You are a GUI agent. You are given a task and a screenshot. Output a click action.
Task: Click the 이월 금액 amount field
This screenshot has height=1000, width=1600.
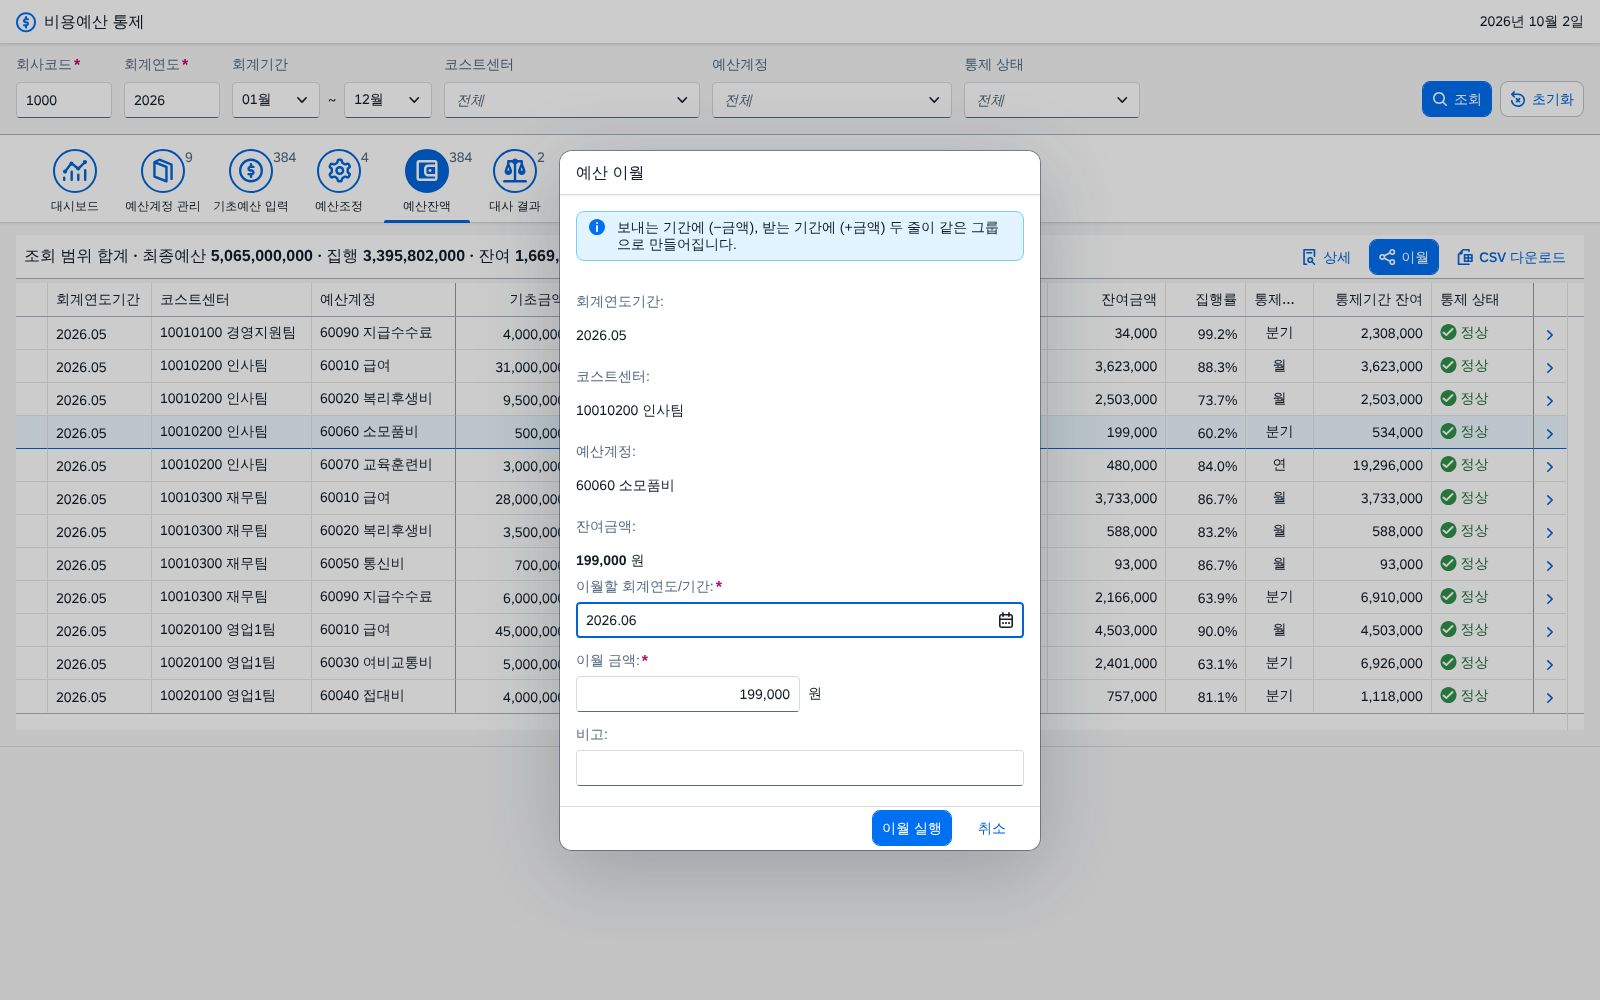(x=688, y=694)
